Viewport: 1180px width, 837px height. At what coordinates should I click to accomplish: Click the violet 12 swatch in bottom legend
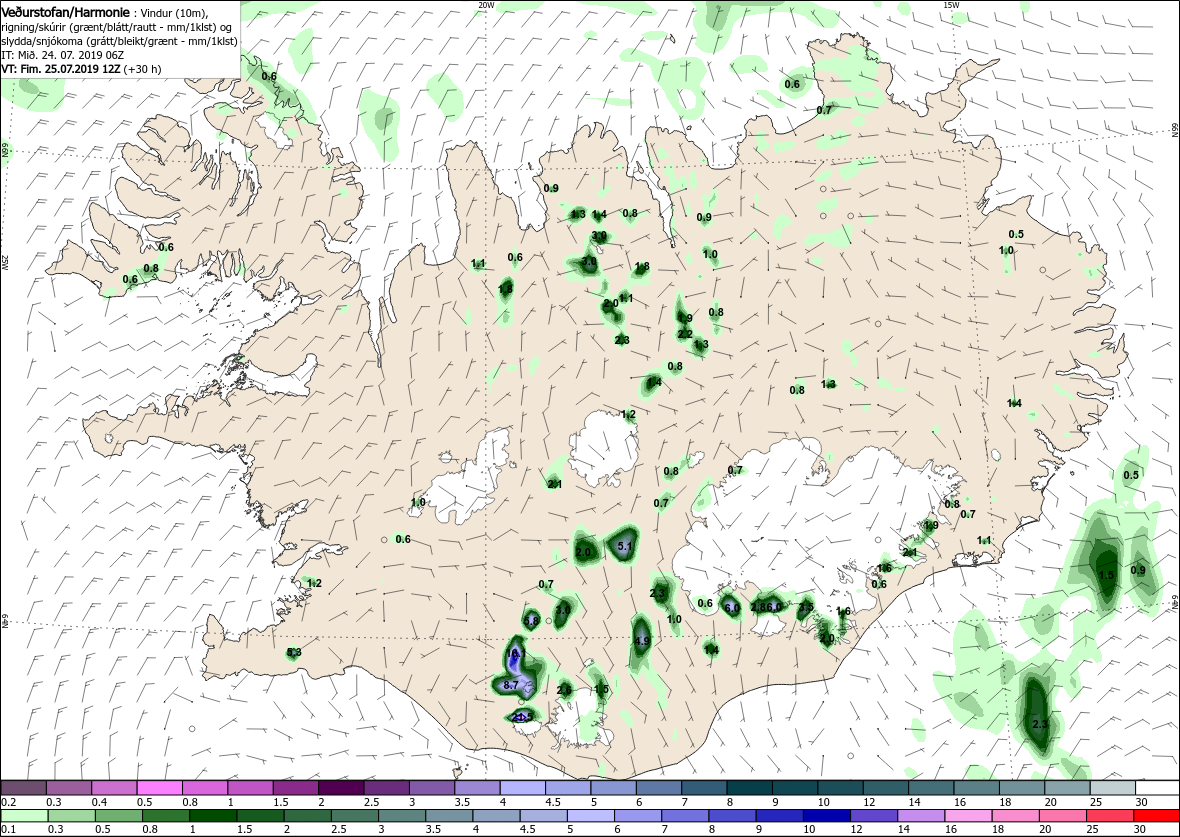[874, 817]
